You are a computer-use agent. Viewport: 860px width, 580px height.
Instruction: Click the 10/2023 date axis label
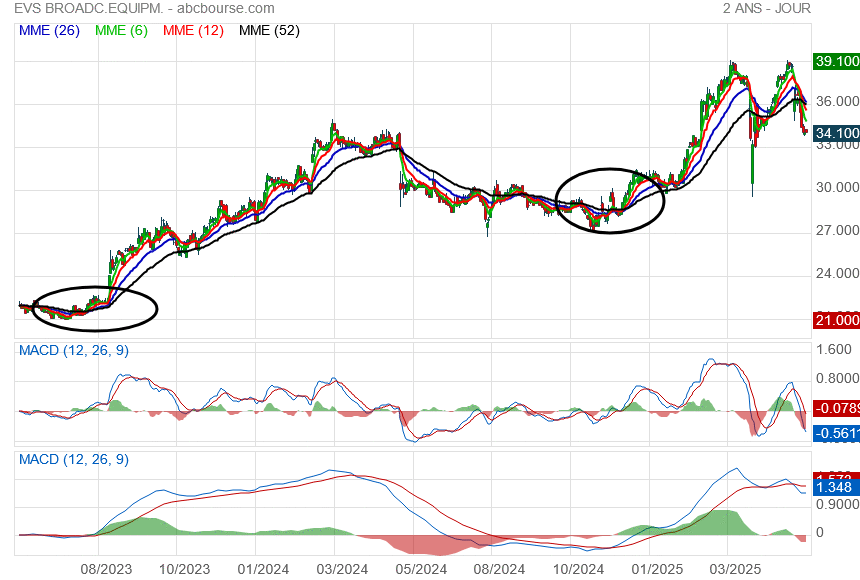tap(184, 569)
